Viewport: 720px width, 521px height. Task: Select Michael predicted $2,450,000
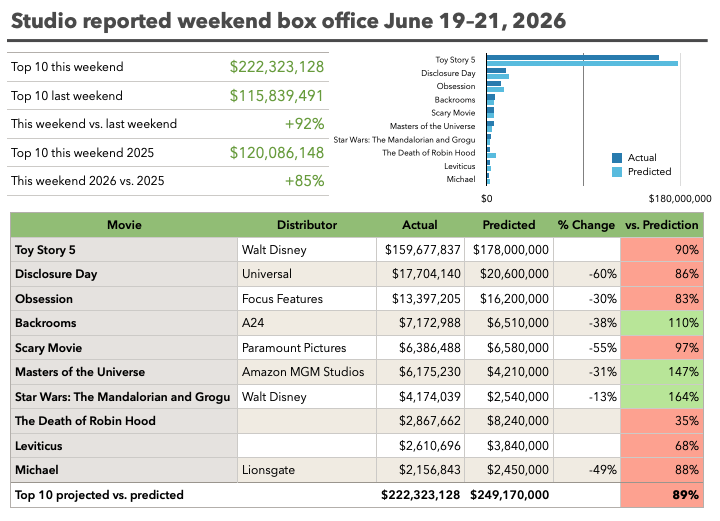pyautogui.click(x=509, y=470)
